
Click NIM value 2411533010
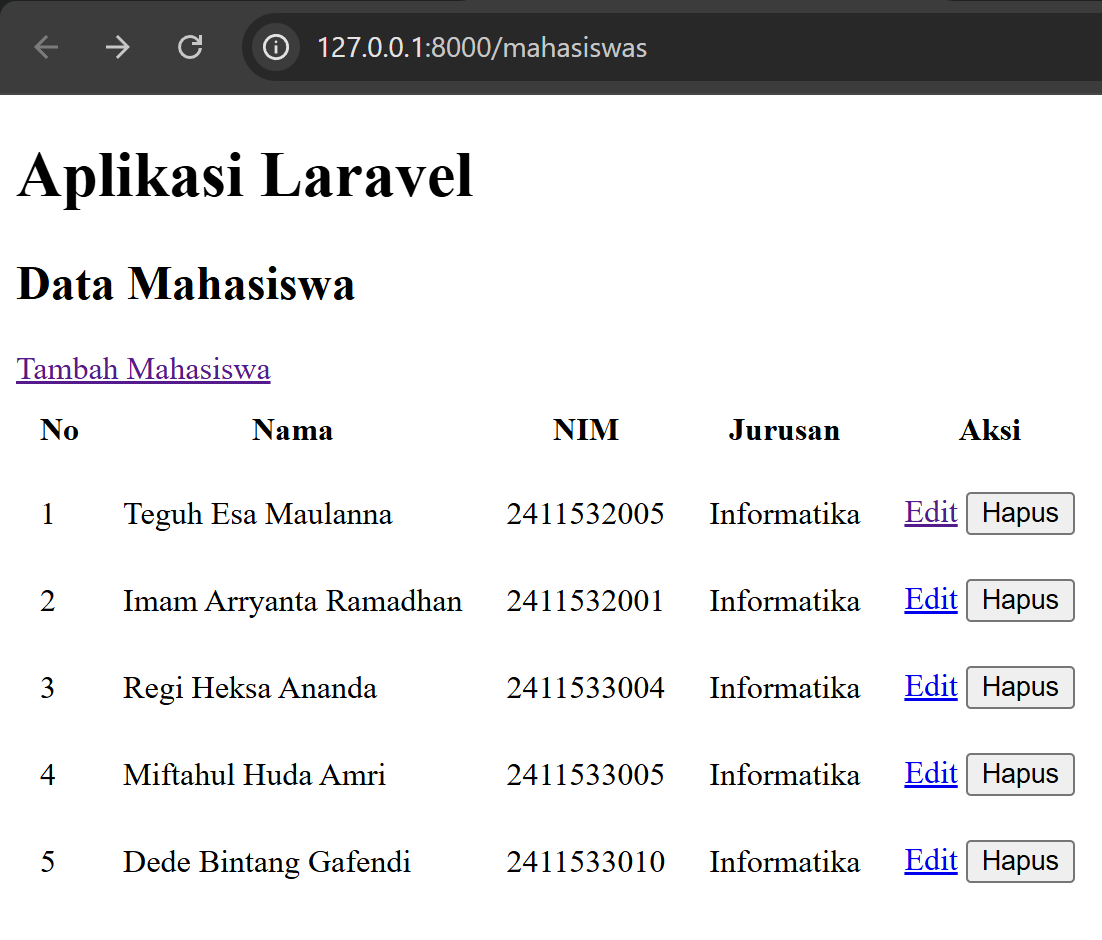(x=585, y=862)
